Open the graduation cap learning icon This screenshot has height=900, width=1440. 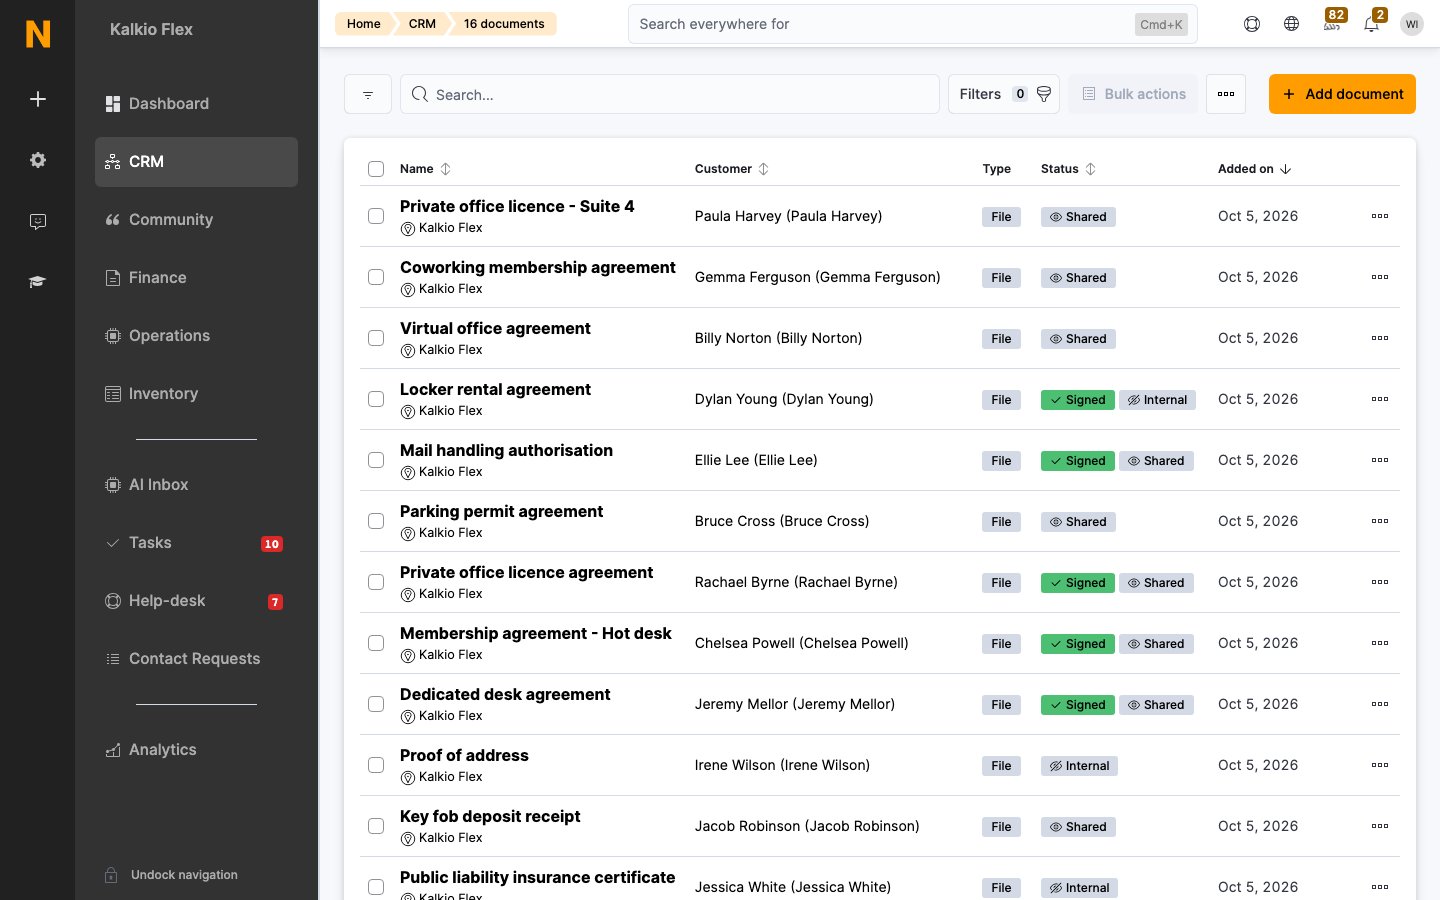38,282
